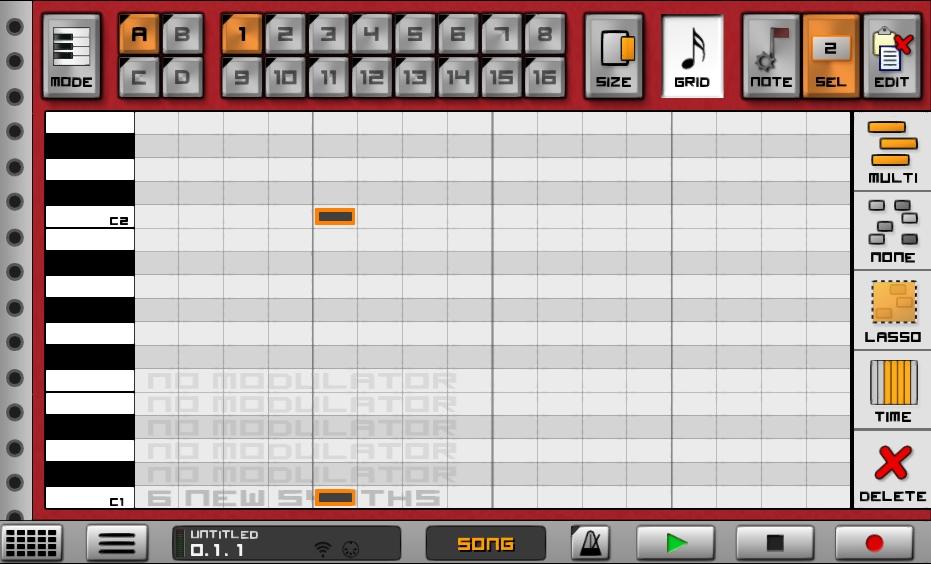Image resolution: width=931 pixels, height=564 pixels.
Task: Select pattern 9
Action: click(x=242, y=77)
